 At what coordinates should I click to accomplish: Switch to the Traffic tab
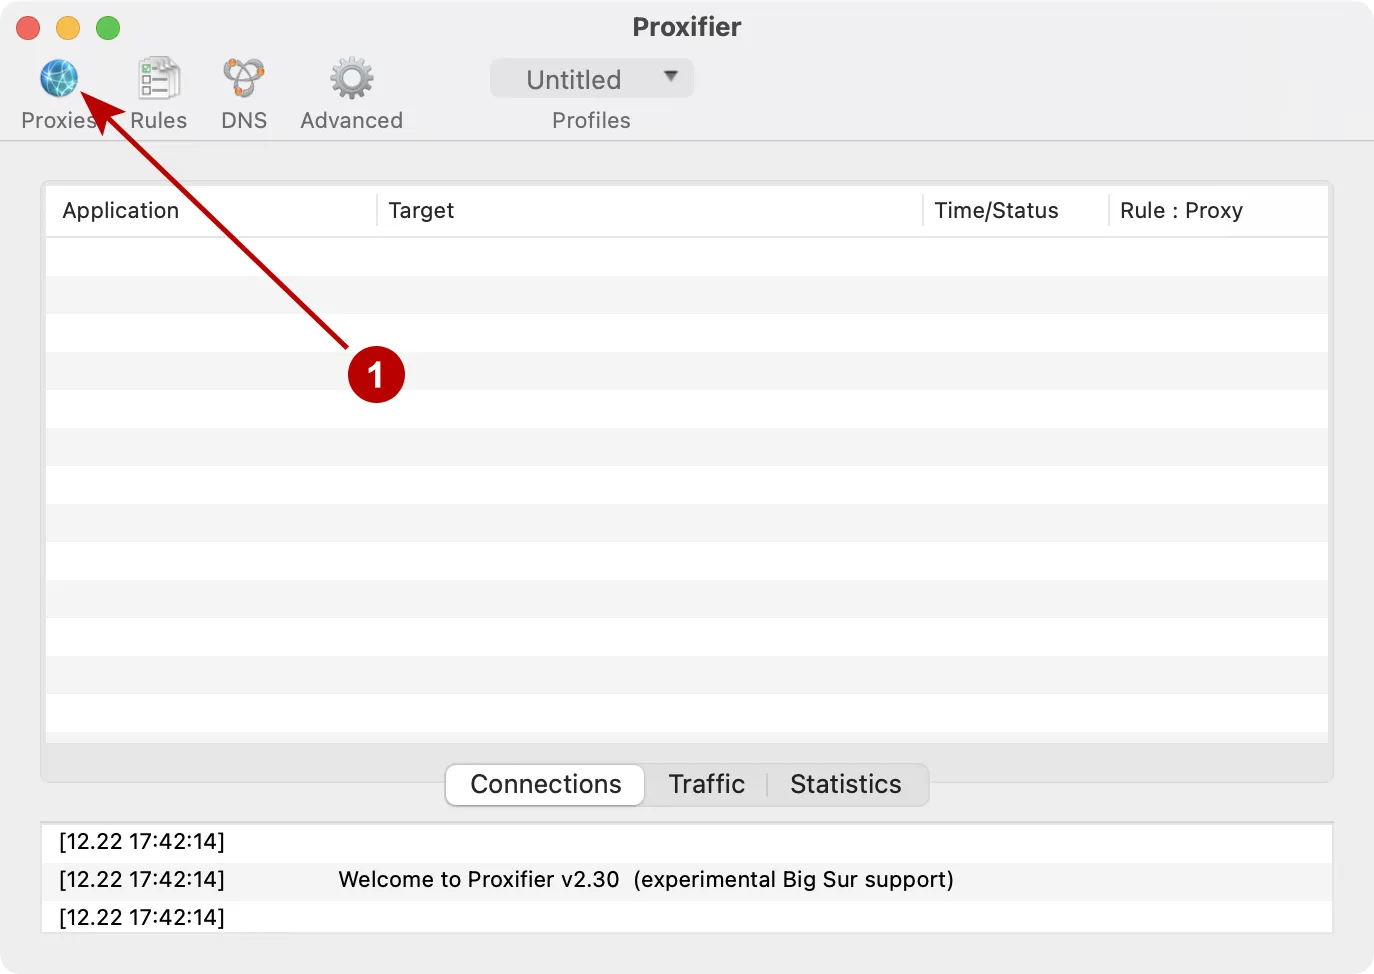tap(706, 784)
